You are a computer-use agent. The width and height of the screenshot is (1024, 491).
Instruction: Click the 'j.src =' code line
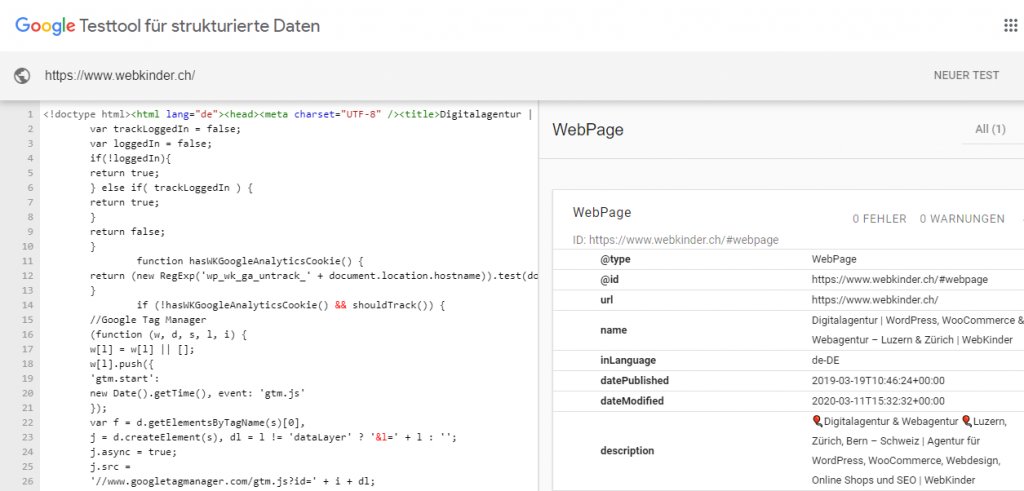[110, 467]
